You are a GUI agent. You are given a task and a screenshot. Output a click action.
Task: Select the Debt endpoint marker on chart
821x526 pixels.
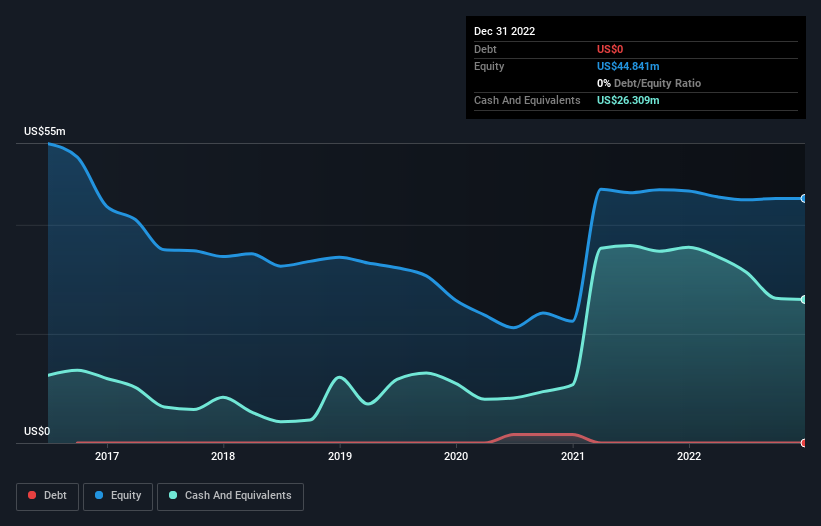click(x=804, y=443)
